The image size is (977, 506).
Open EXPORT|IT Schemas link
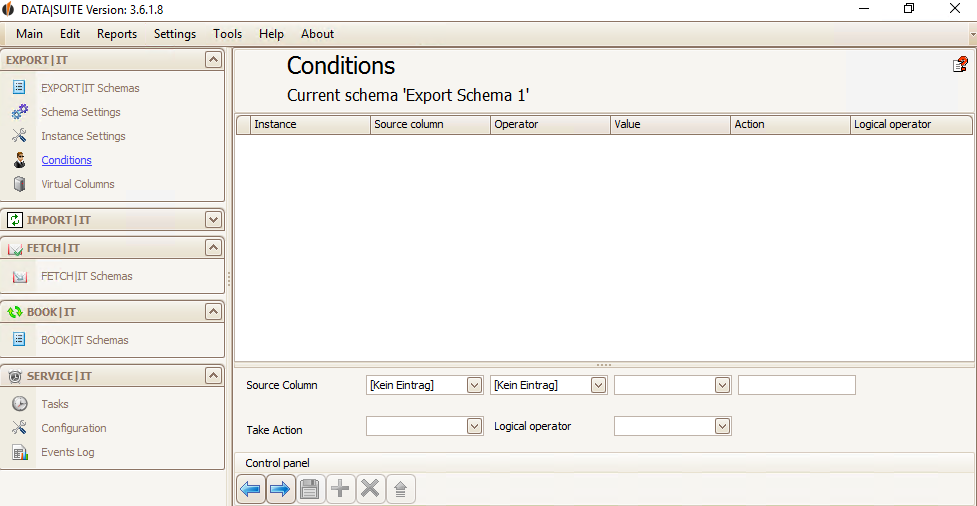point(90,88)
